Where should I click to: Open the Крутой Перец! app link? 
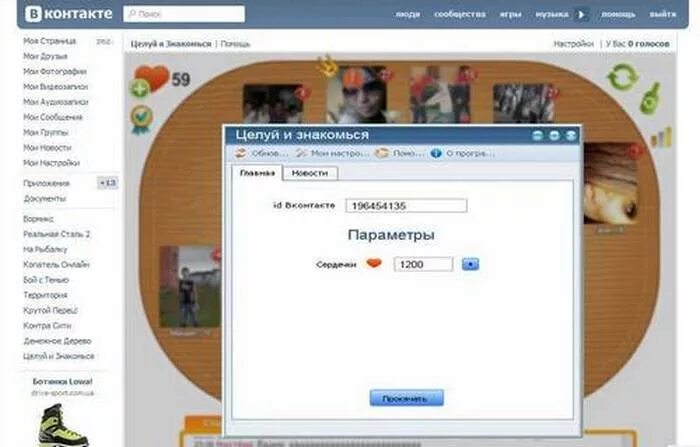coord(50,310)
